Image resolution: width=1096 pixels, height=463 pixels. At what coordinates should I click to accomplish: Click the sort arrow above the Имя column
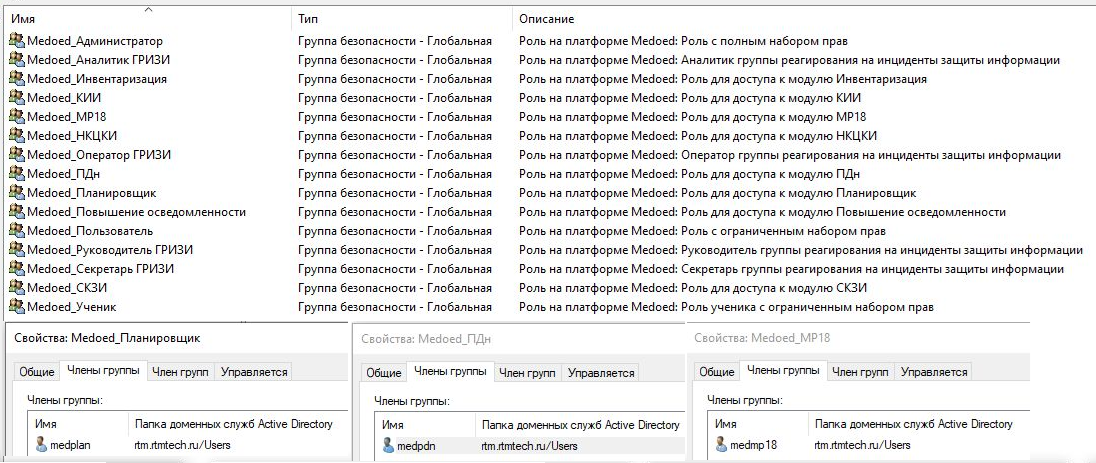147,9
